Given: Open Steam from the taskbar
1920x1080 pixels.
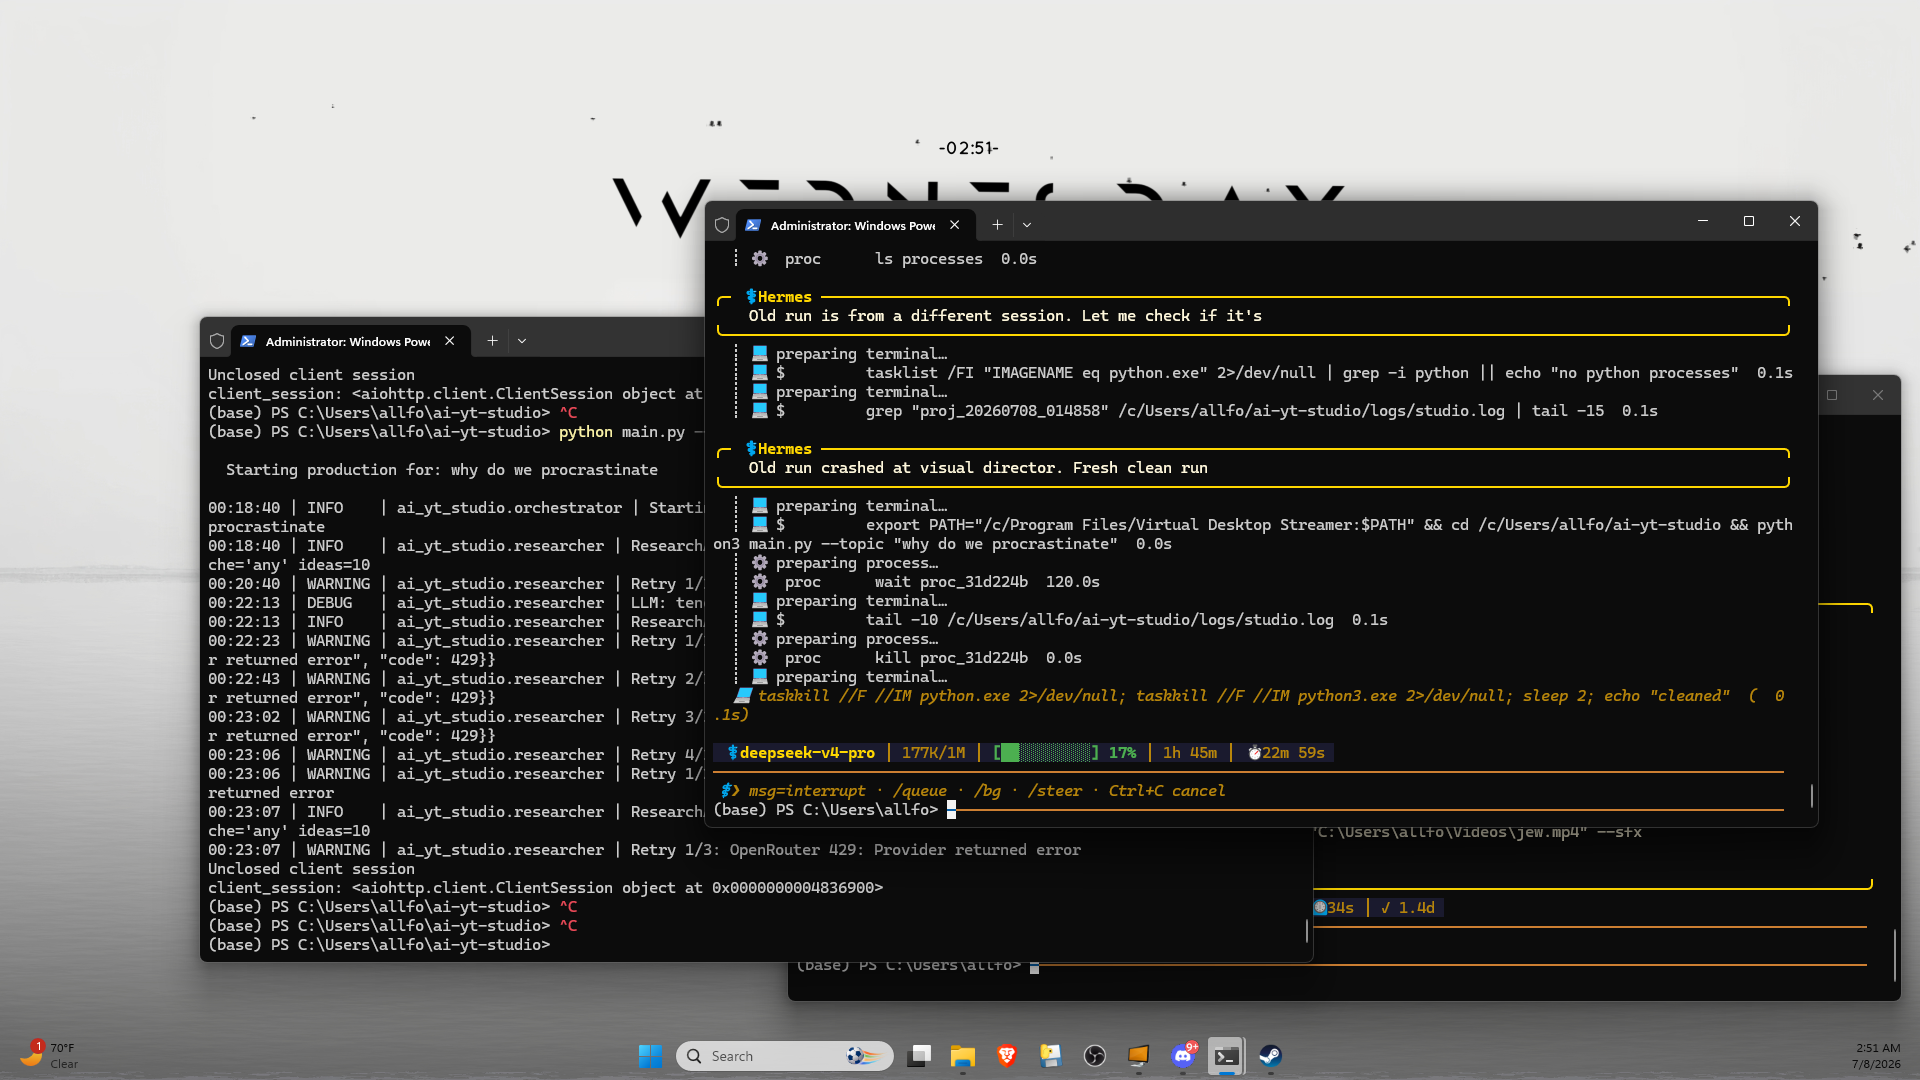Looking at the screenshot, I should click(1270, 1056).
